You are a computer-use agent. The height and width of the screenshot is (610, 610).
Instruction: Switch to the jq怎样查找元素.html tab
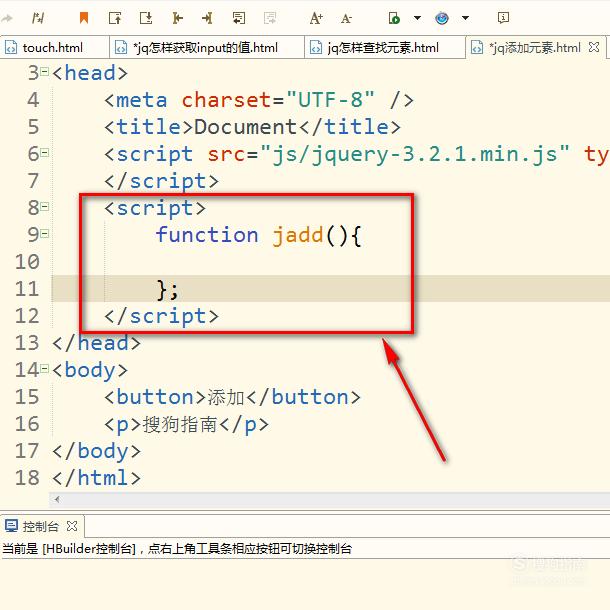coord(384,48)
